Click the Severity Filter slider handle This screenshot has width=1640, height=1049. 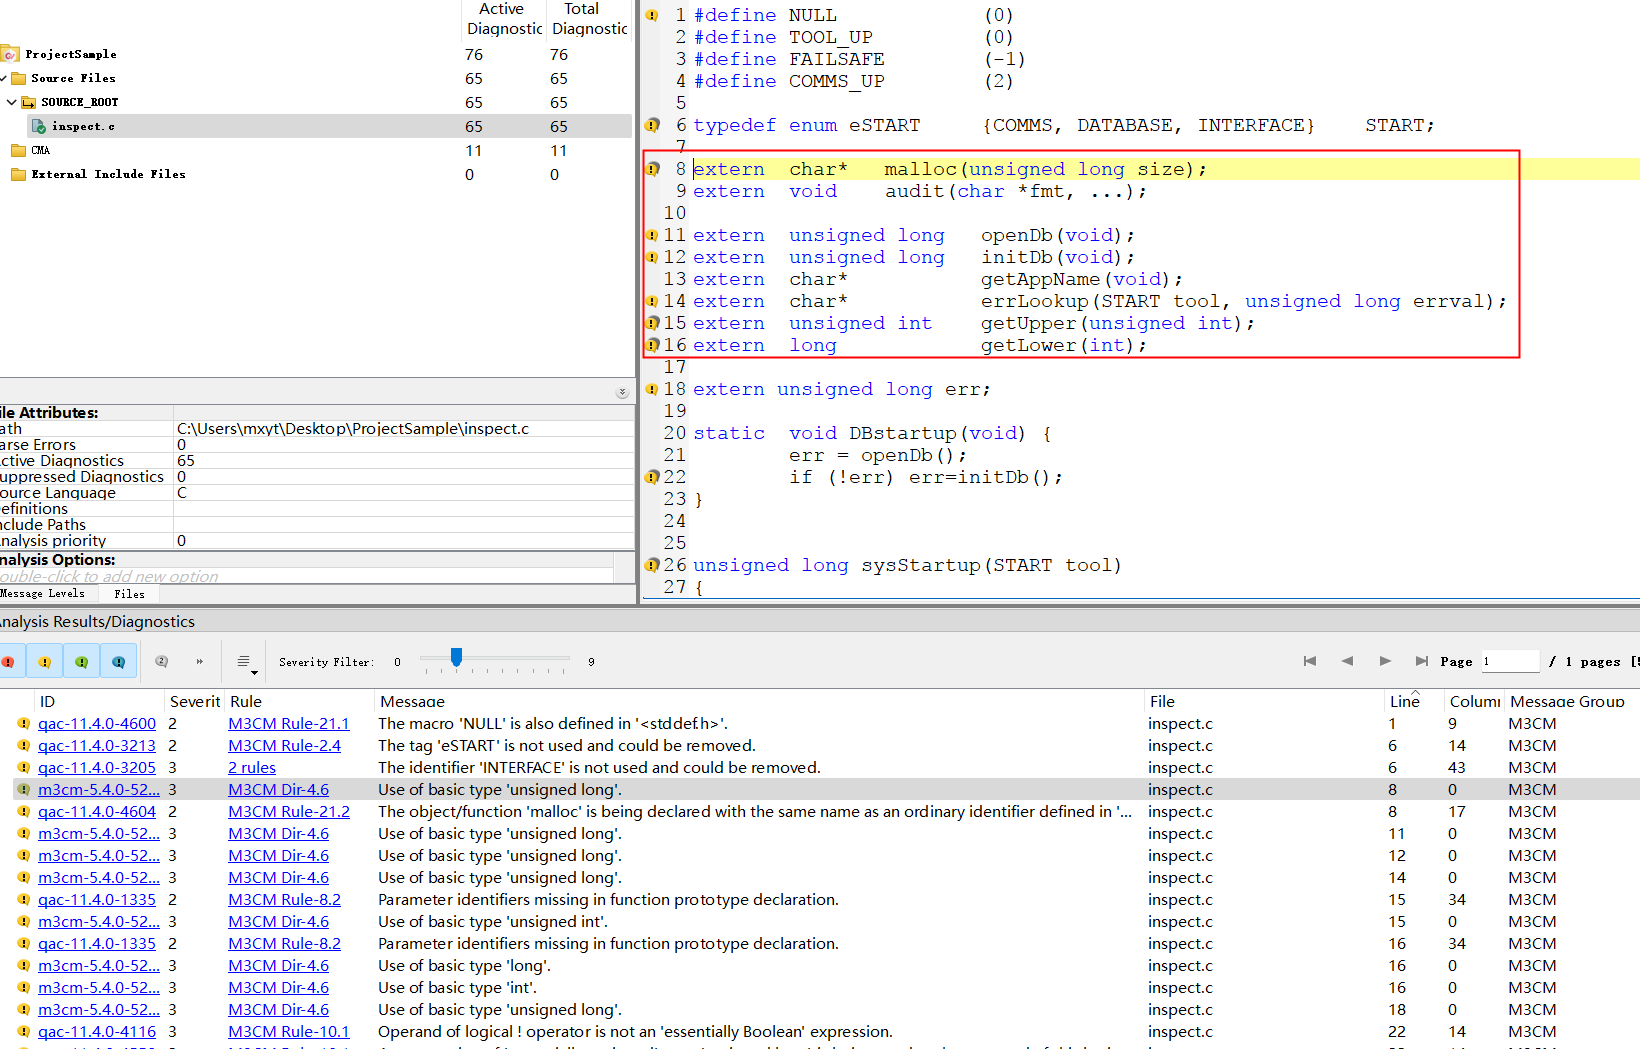[x=456, y=657]
